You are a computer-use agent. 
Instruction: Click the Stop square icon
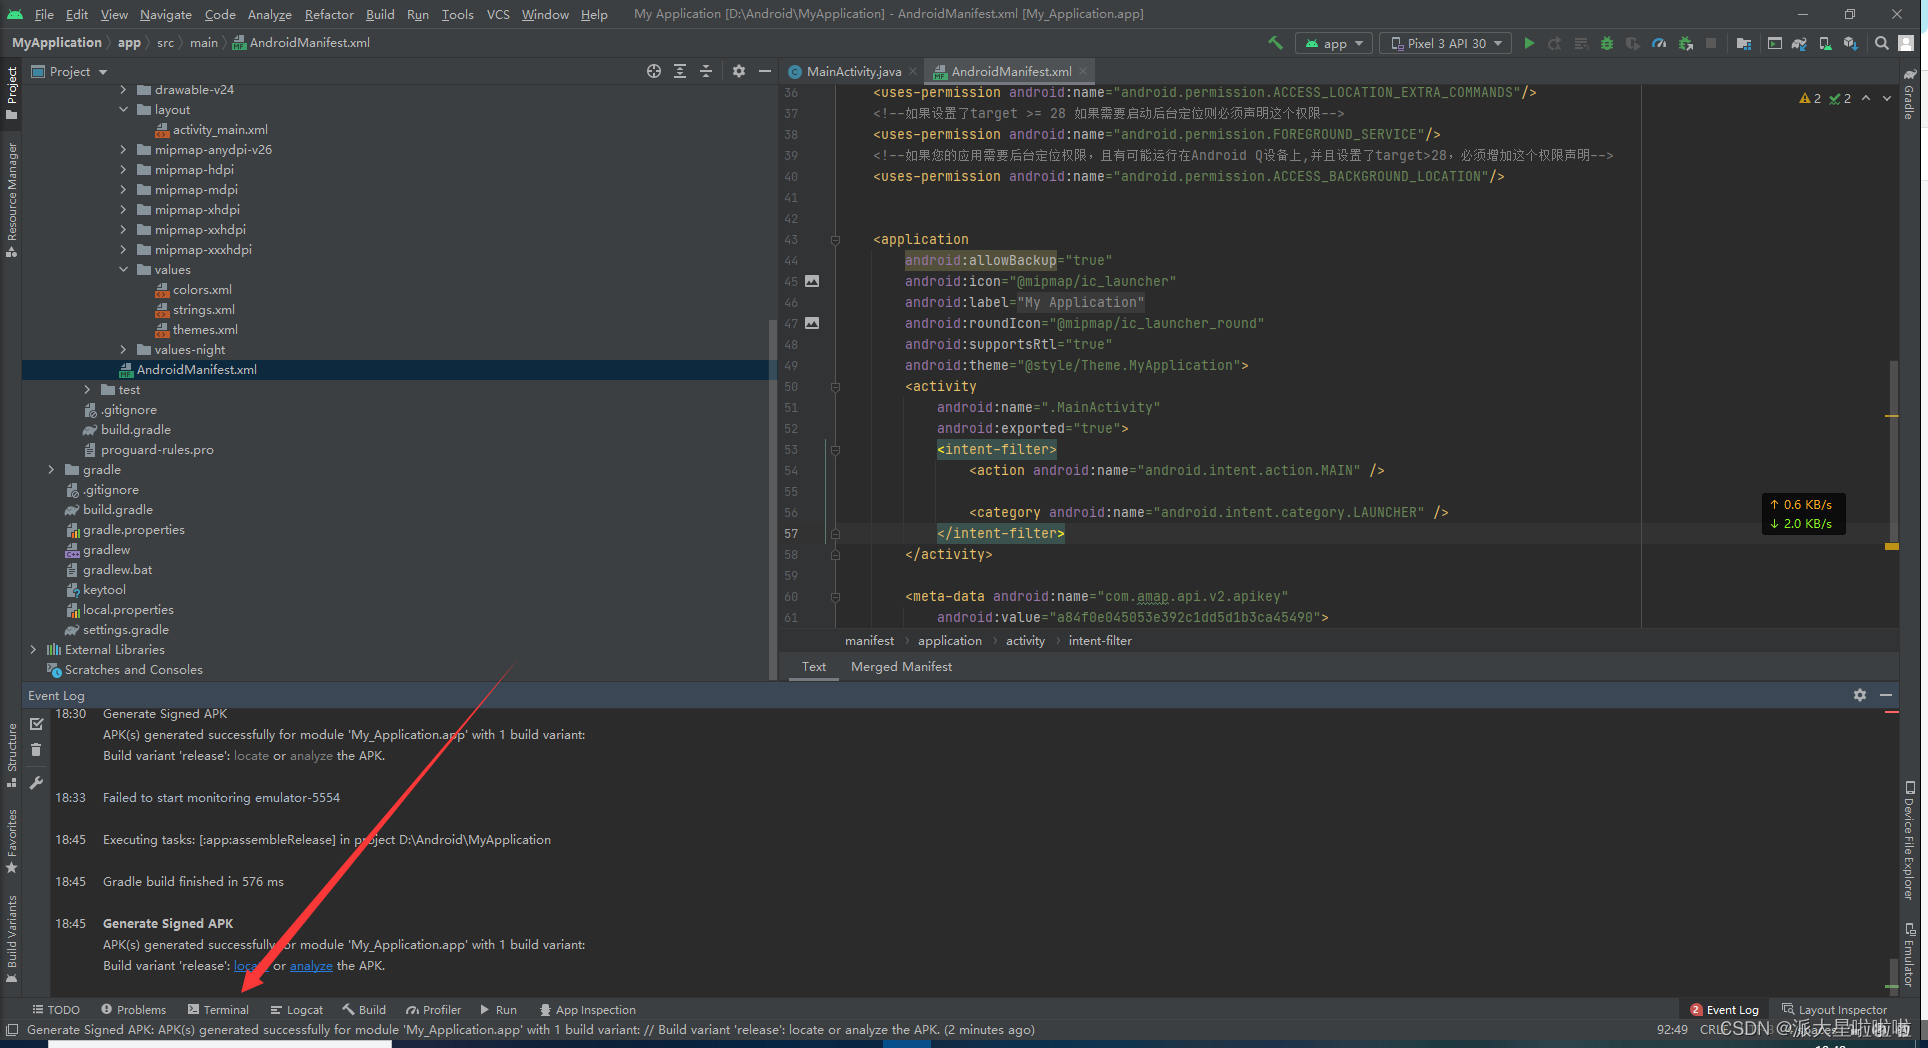tap(1711, 43)
